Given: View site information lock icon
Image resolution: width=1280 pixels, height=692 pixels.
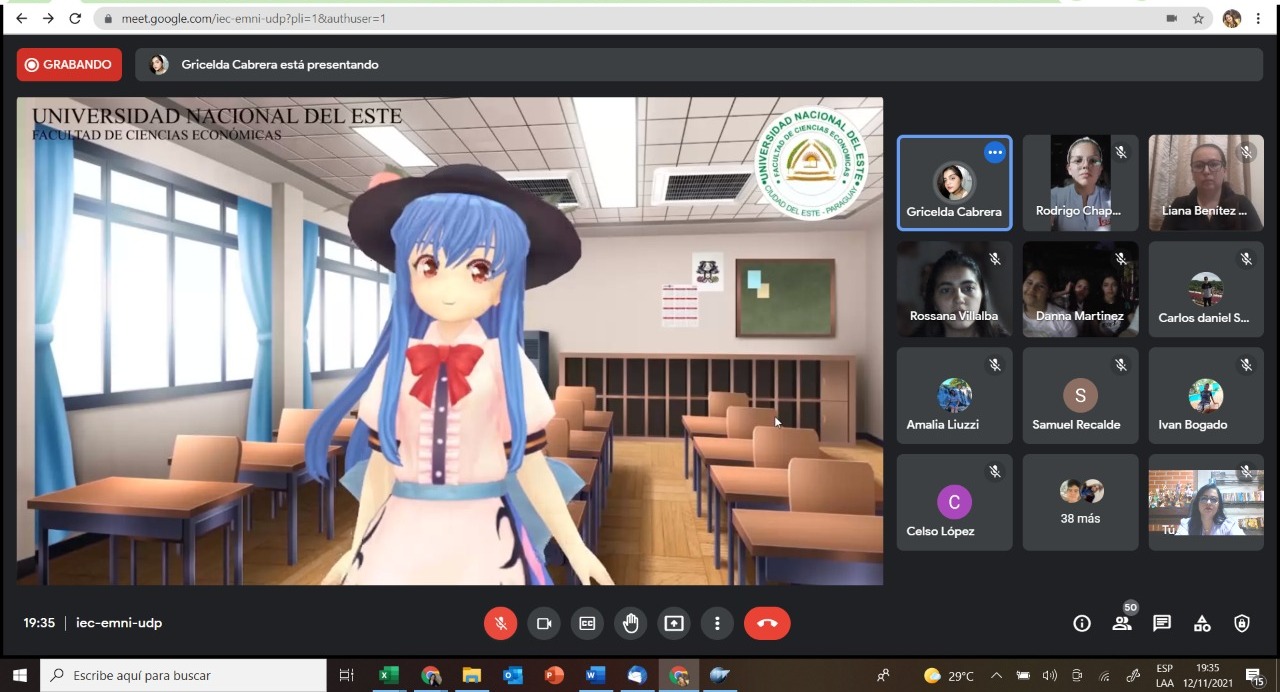Looking at the screenshot, I should tap(108, 18).
